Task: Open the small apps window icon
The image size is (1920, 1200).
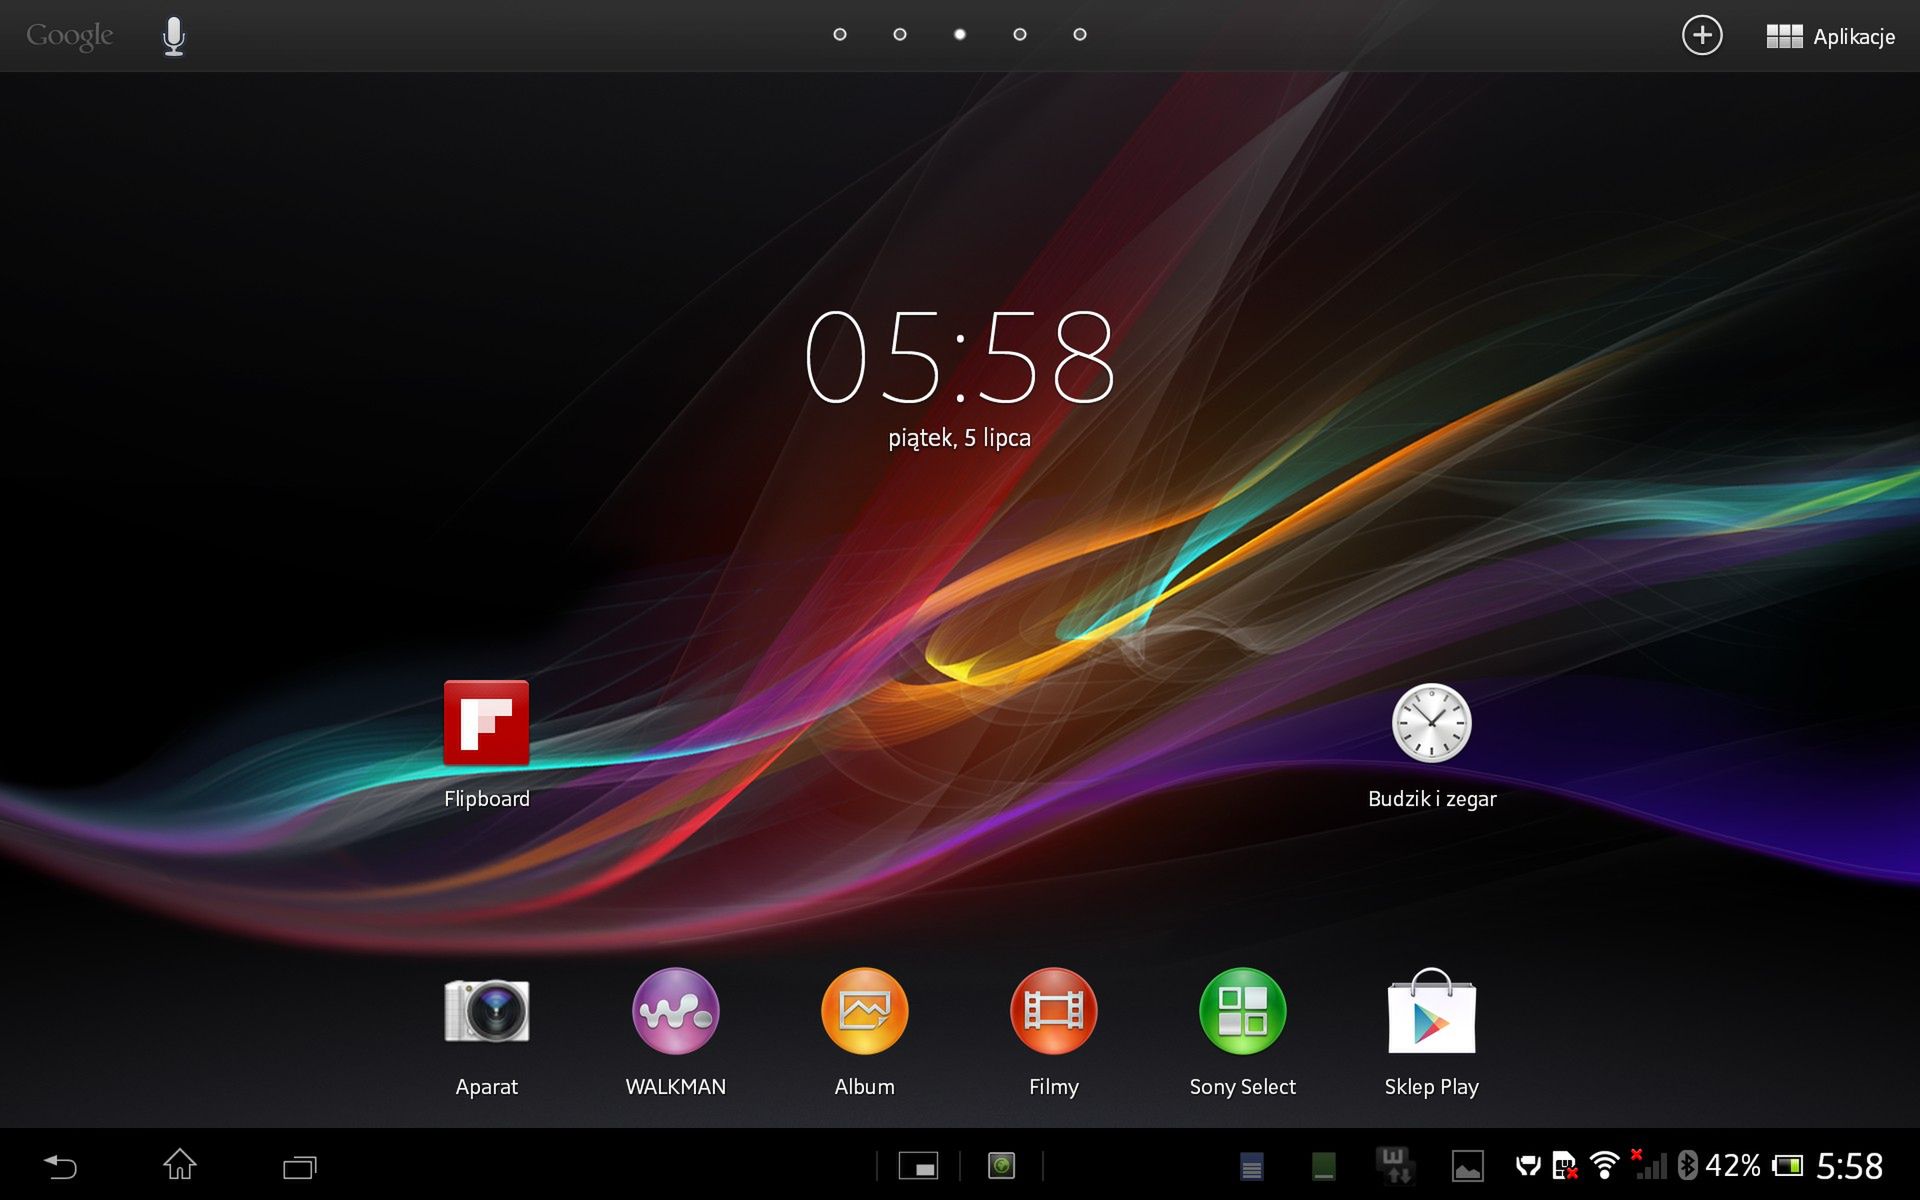Action: (918, 1166)
